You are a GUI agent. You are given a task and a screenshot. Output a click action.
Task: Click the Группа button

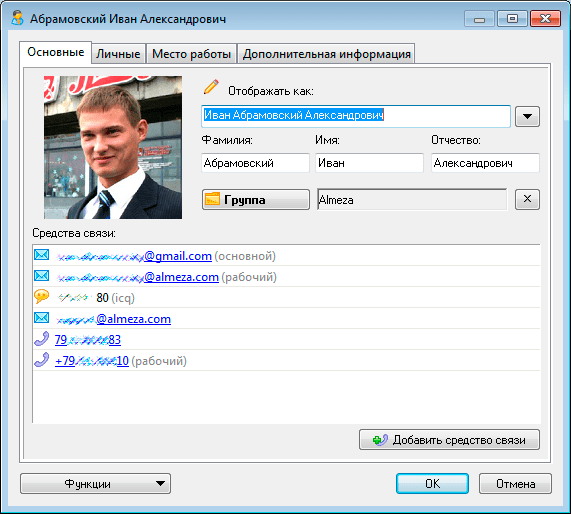coord(256,200)
